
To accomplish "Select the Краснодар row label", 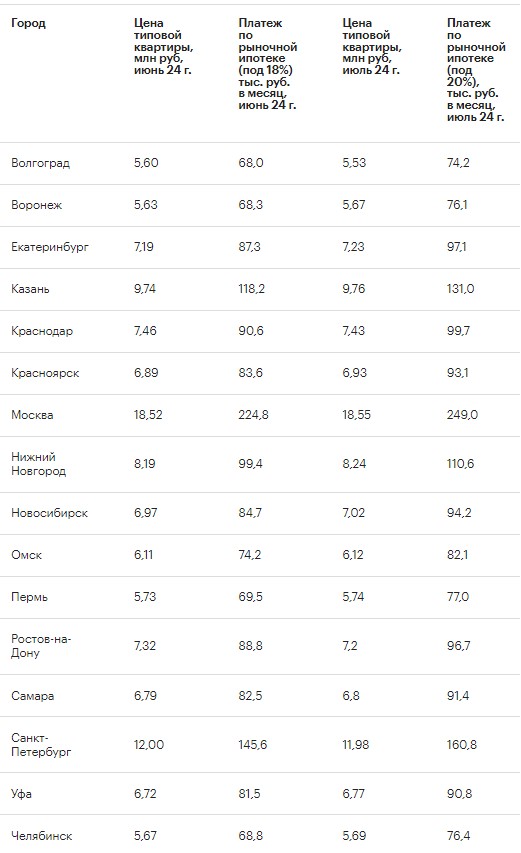I will click(42, 331).
